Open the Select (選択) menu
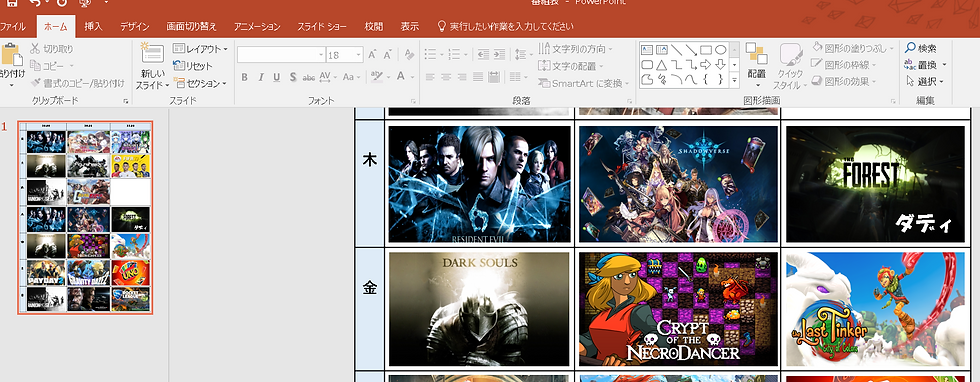 924,81
